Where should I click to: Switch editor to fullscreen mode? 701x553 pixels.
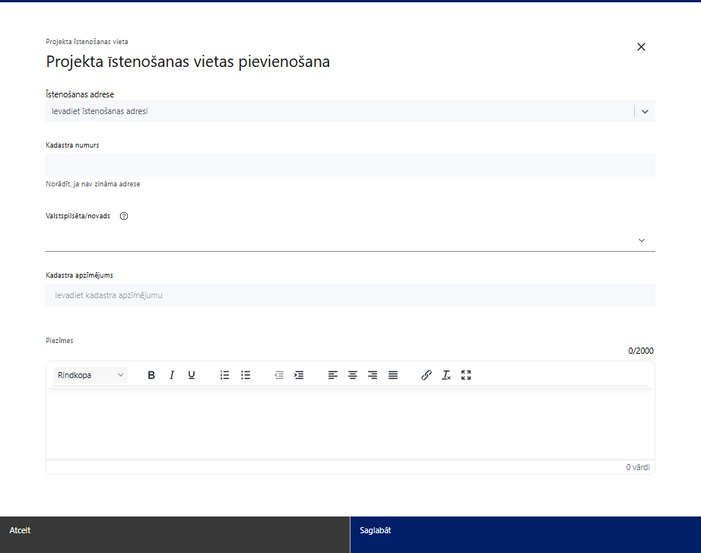pos(466,375)
